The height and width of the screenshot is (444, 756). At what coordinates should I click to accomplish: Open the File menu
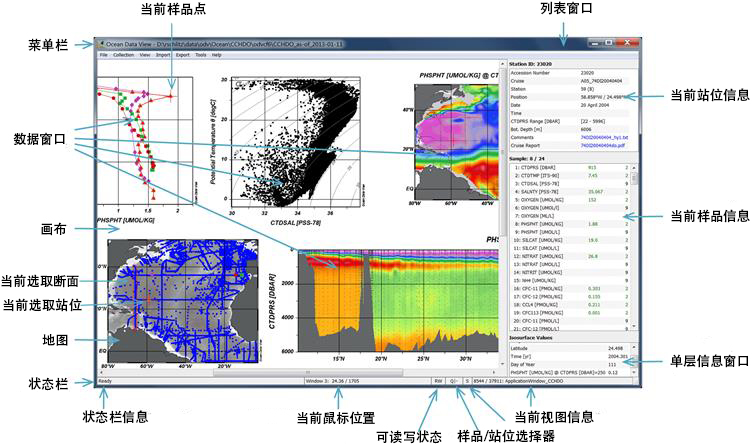pyautogui.click(x=103, y=55)
